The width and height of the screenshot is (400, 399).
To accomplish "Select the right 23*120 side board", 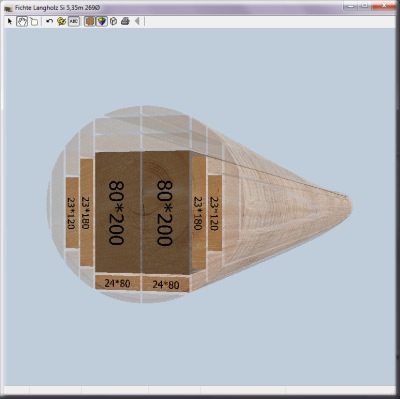I will (215, 213).
